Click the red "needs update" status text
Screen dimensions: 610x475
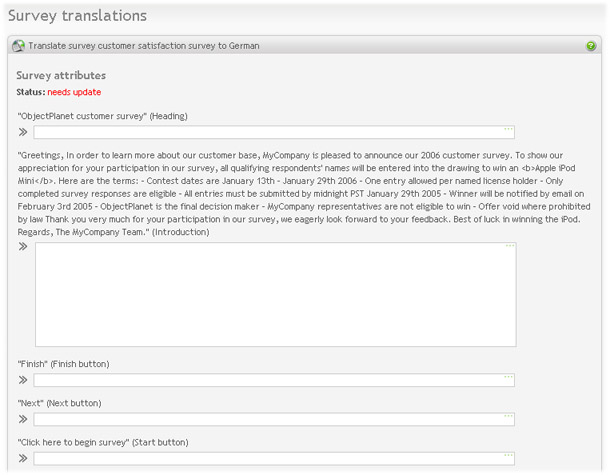74,92
